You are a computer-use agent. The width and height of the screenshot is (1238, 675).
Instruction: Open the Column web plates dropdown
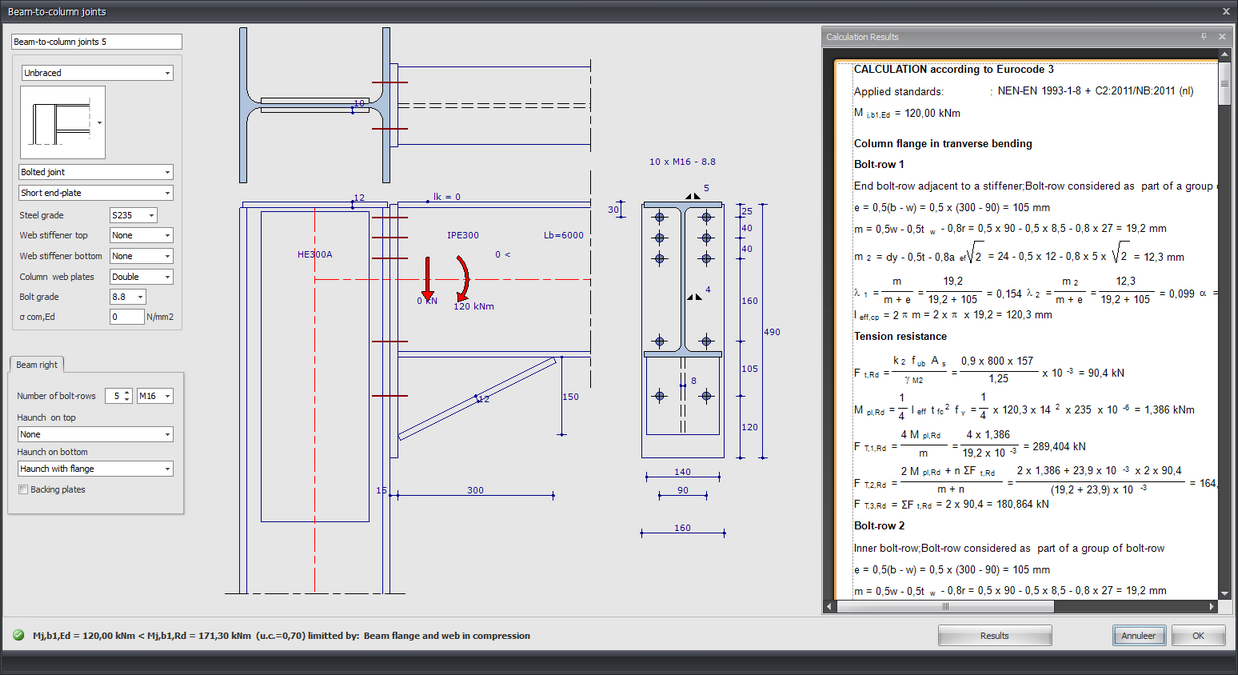tap(141, 276)
